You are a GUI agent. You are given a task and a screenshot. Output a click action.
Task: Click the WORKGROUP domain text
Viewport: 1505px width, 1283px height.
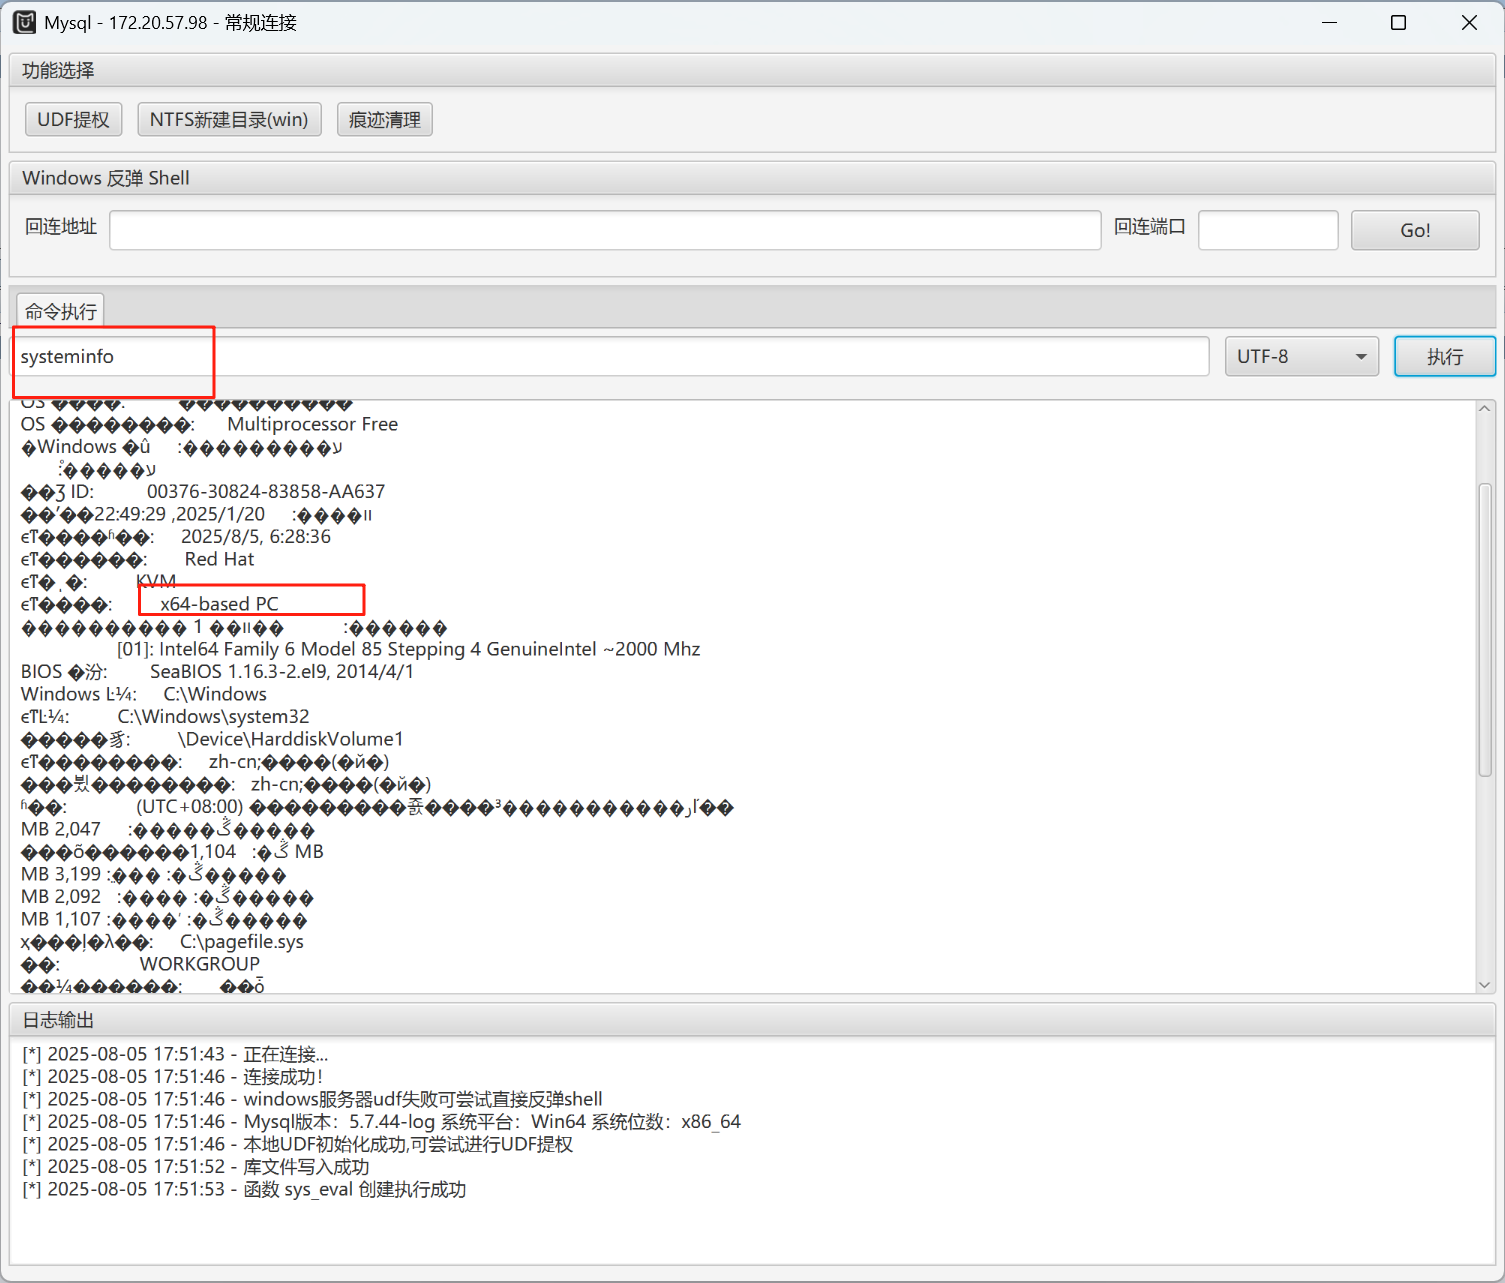click(x=200, y=964)
